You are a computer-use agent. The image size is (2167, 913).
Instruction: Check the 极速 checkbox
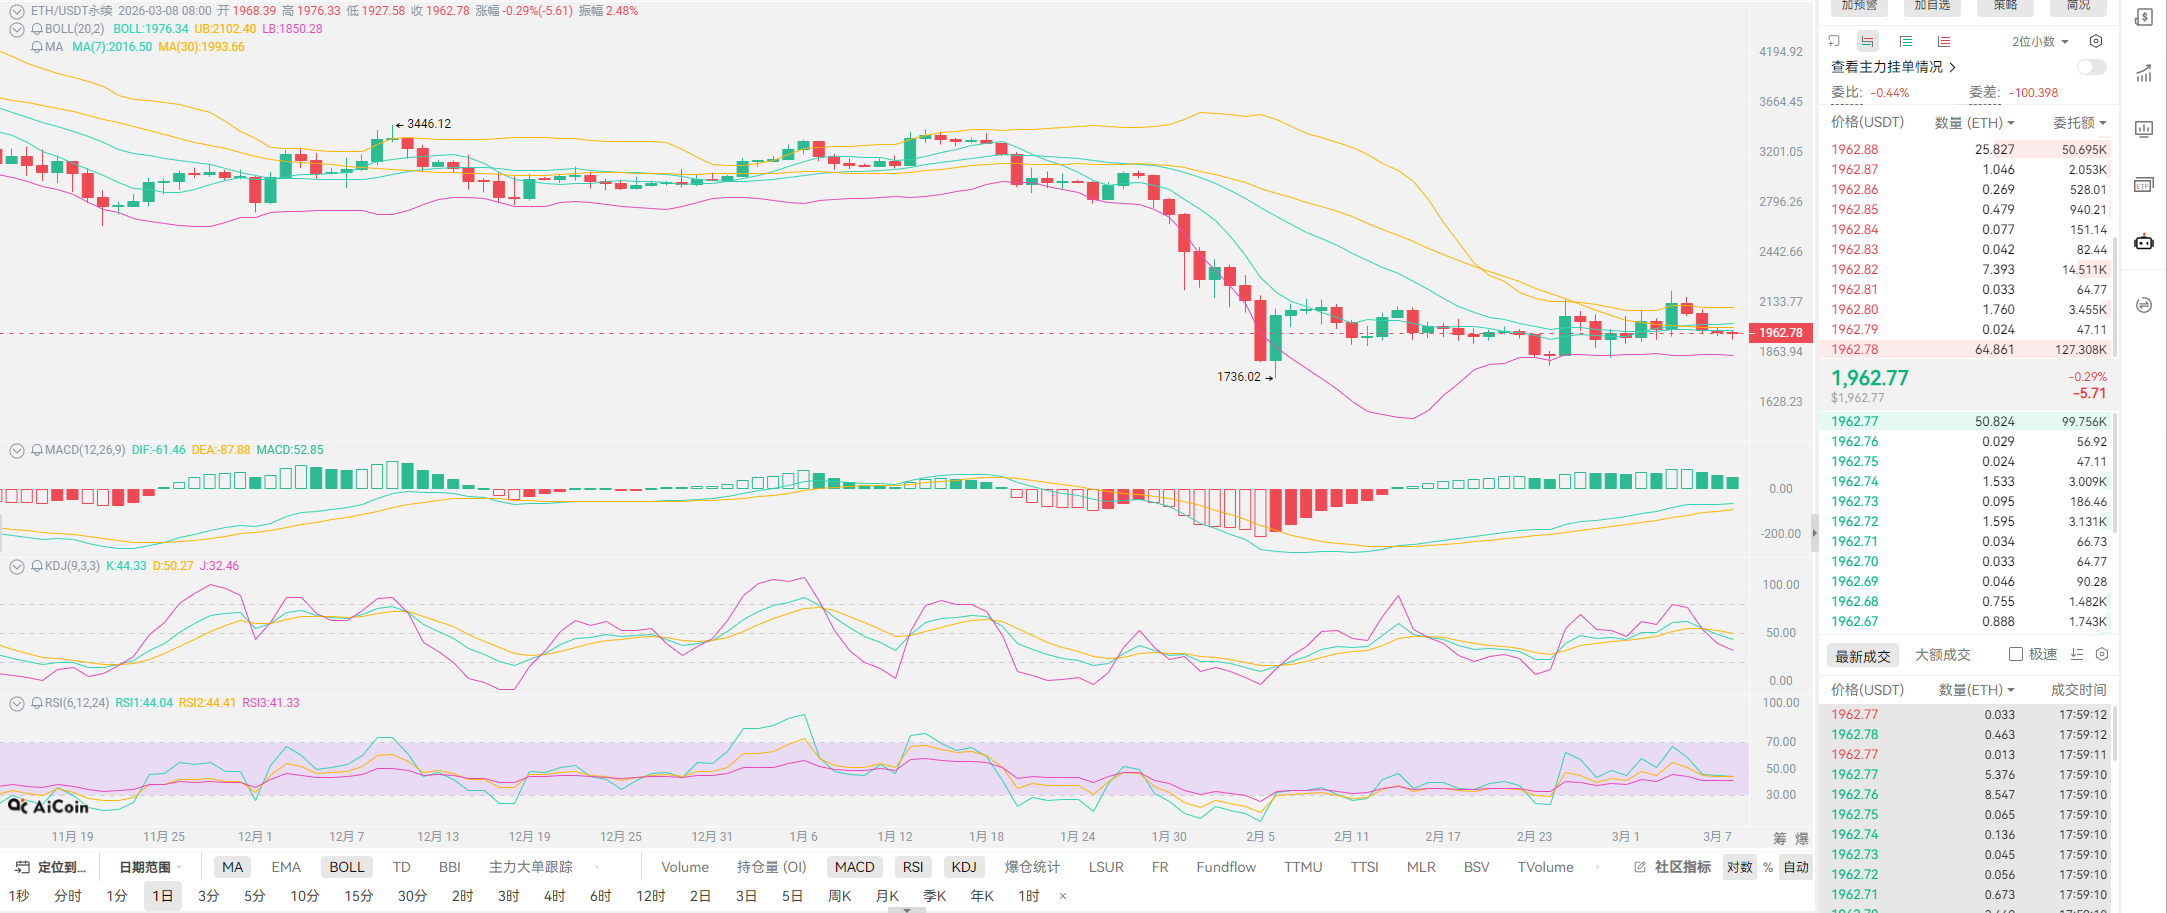[2016, 654]
